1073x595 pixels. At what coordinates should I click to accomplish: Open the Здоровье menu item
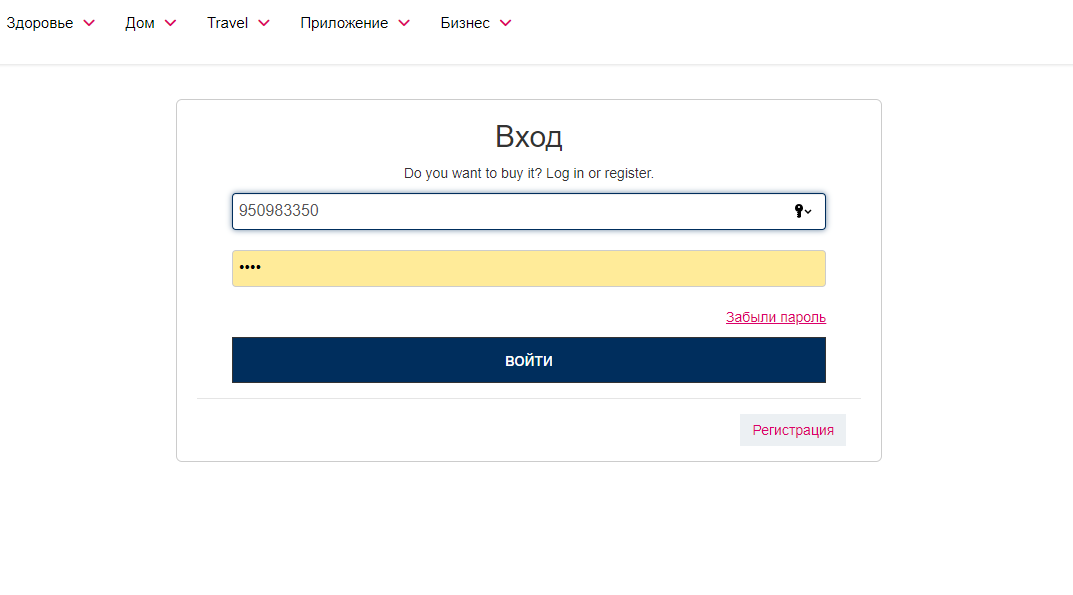pyautogui.click(x=40, y=23)
